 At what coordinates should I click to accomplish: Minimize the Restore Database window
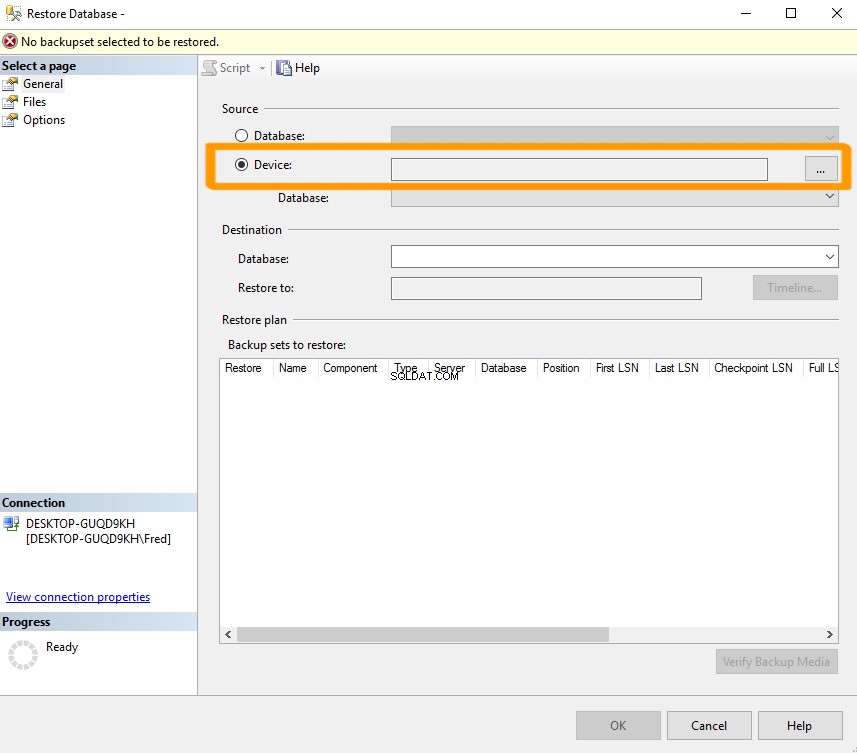[746, 13]
